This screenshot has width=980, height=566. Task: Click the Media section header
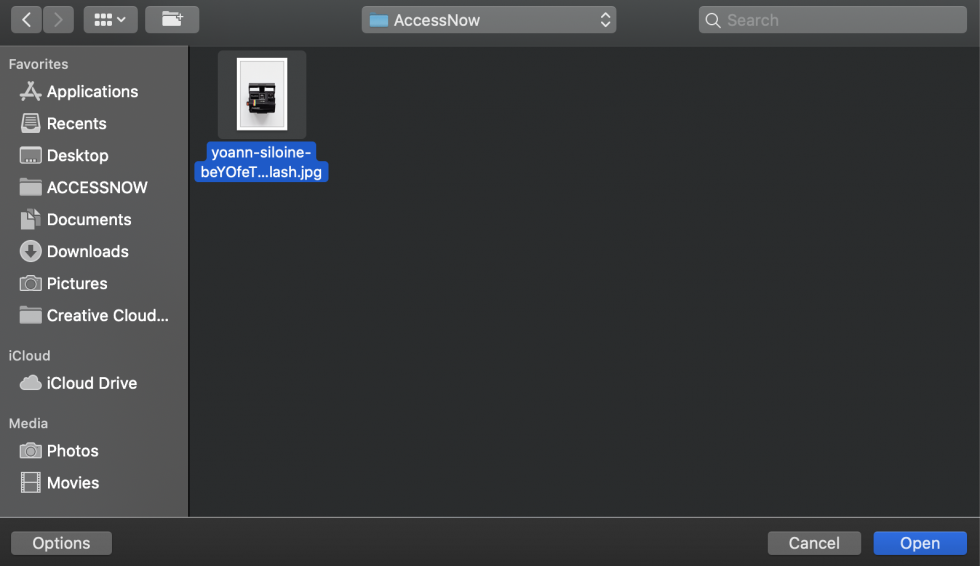point(28,424)
